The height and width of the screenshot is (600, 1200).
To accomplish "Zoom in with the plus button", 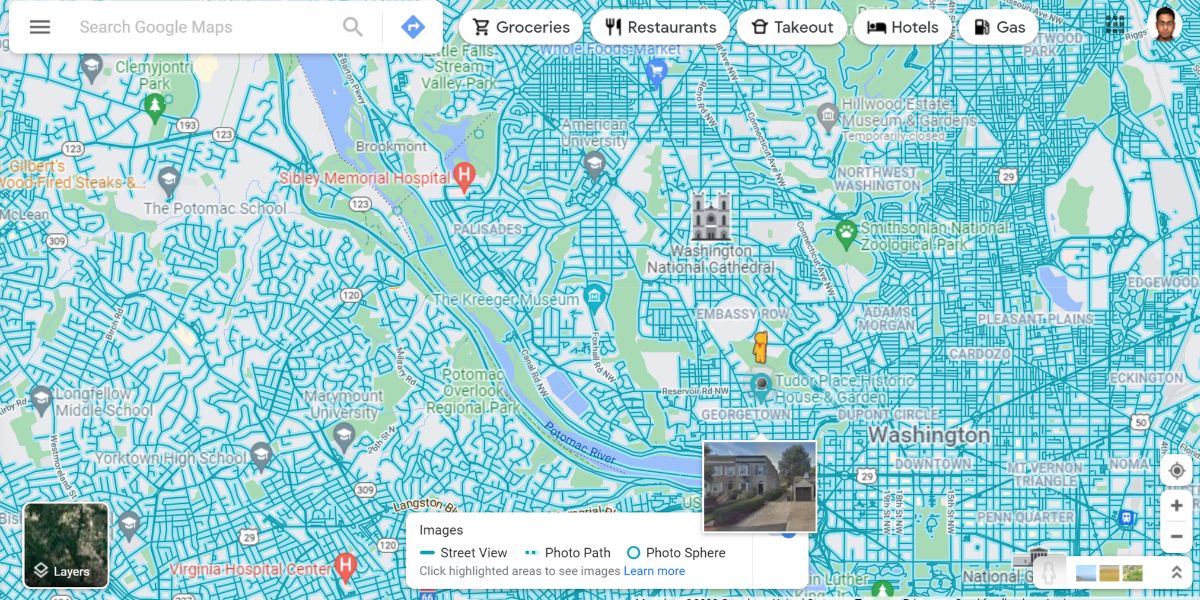I will (x=1177, y=505).
